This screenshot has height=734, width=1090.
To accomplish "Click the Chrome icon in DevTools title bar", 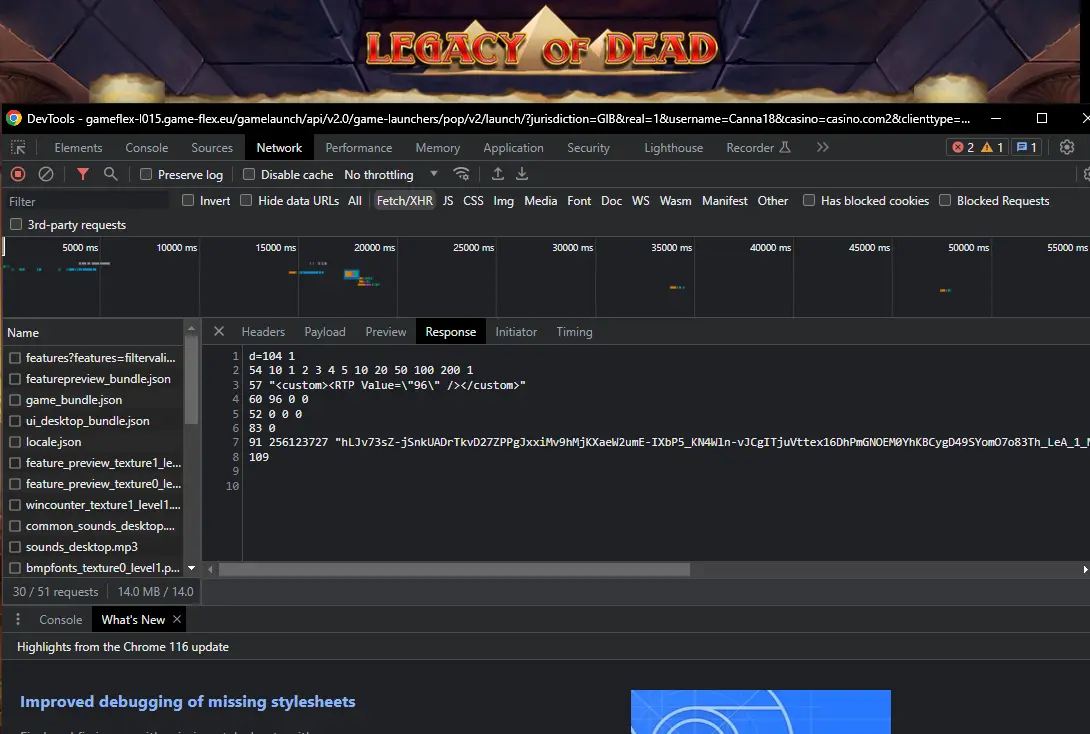I will pyautogui.click(x=13, y=118).
